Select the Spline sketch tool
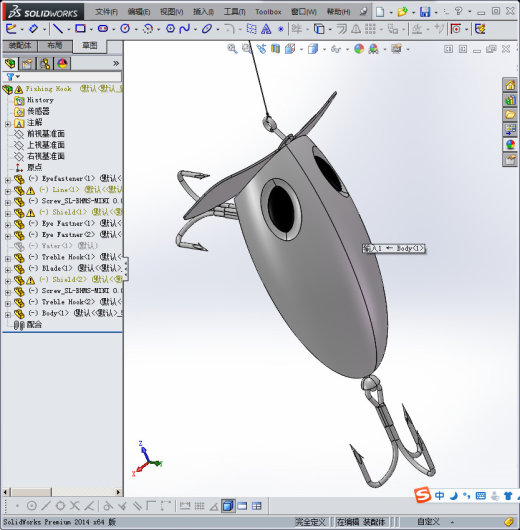Screen dimensions: 520x530 pos(185,29)
